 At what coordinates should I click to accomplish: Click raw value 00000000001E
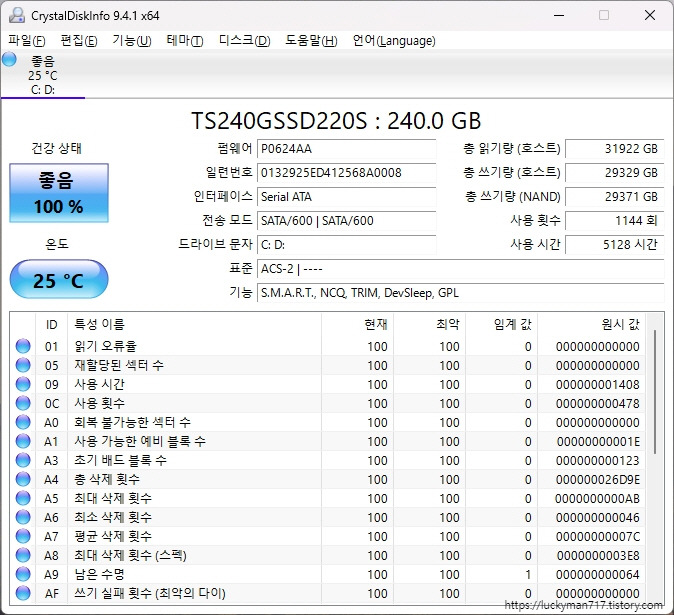pyautogui.click(x=598, y=441)
